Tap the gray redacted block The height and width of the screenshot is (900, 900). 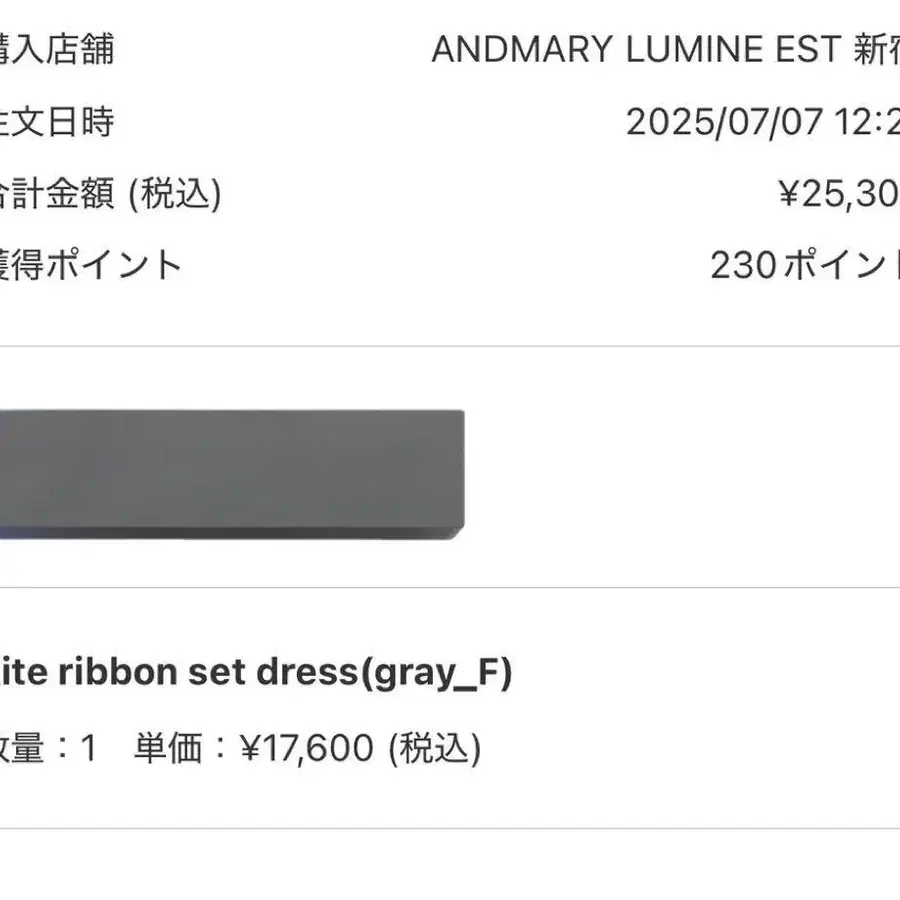(x=232, y=475)
